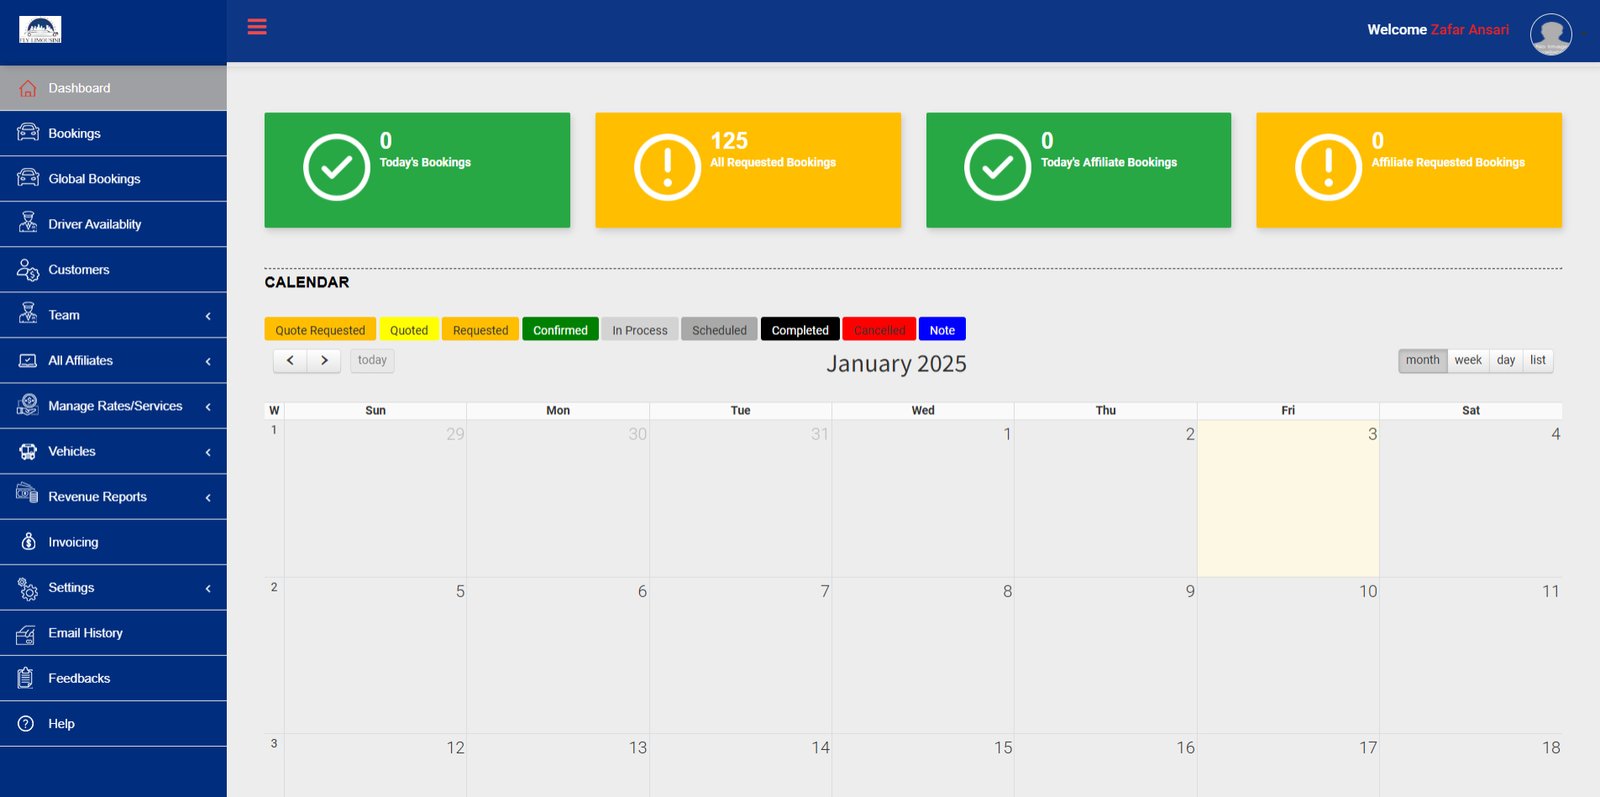Open Global Bookings from sidebar
The width and height of the screenshot is (1600, 797).
(94, 179)
